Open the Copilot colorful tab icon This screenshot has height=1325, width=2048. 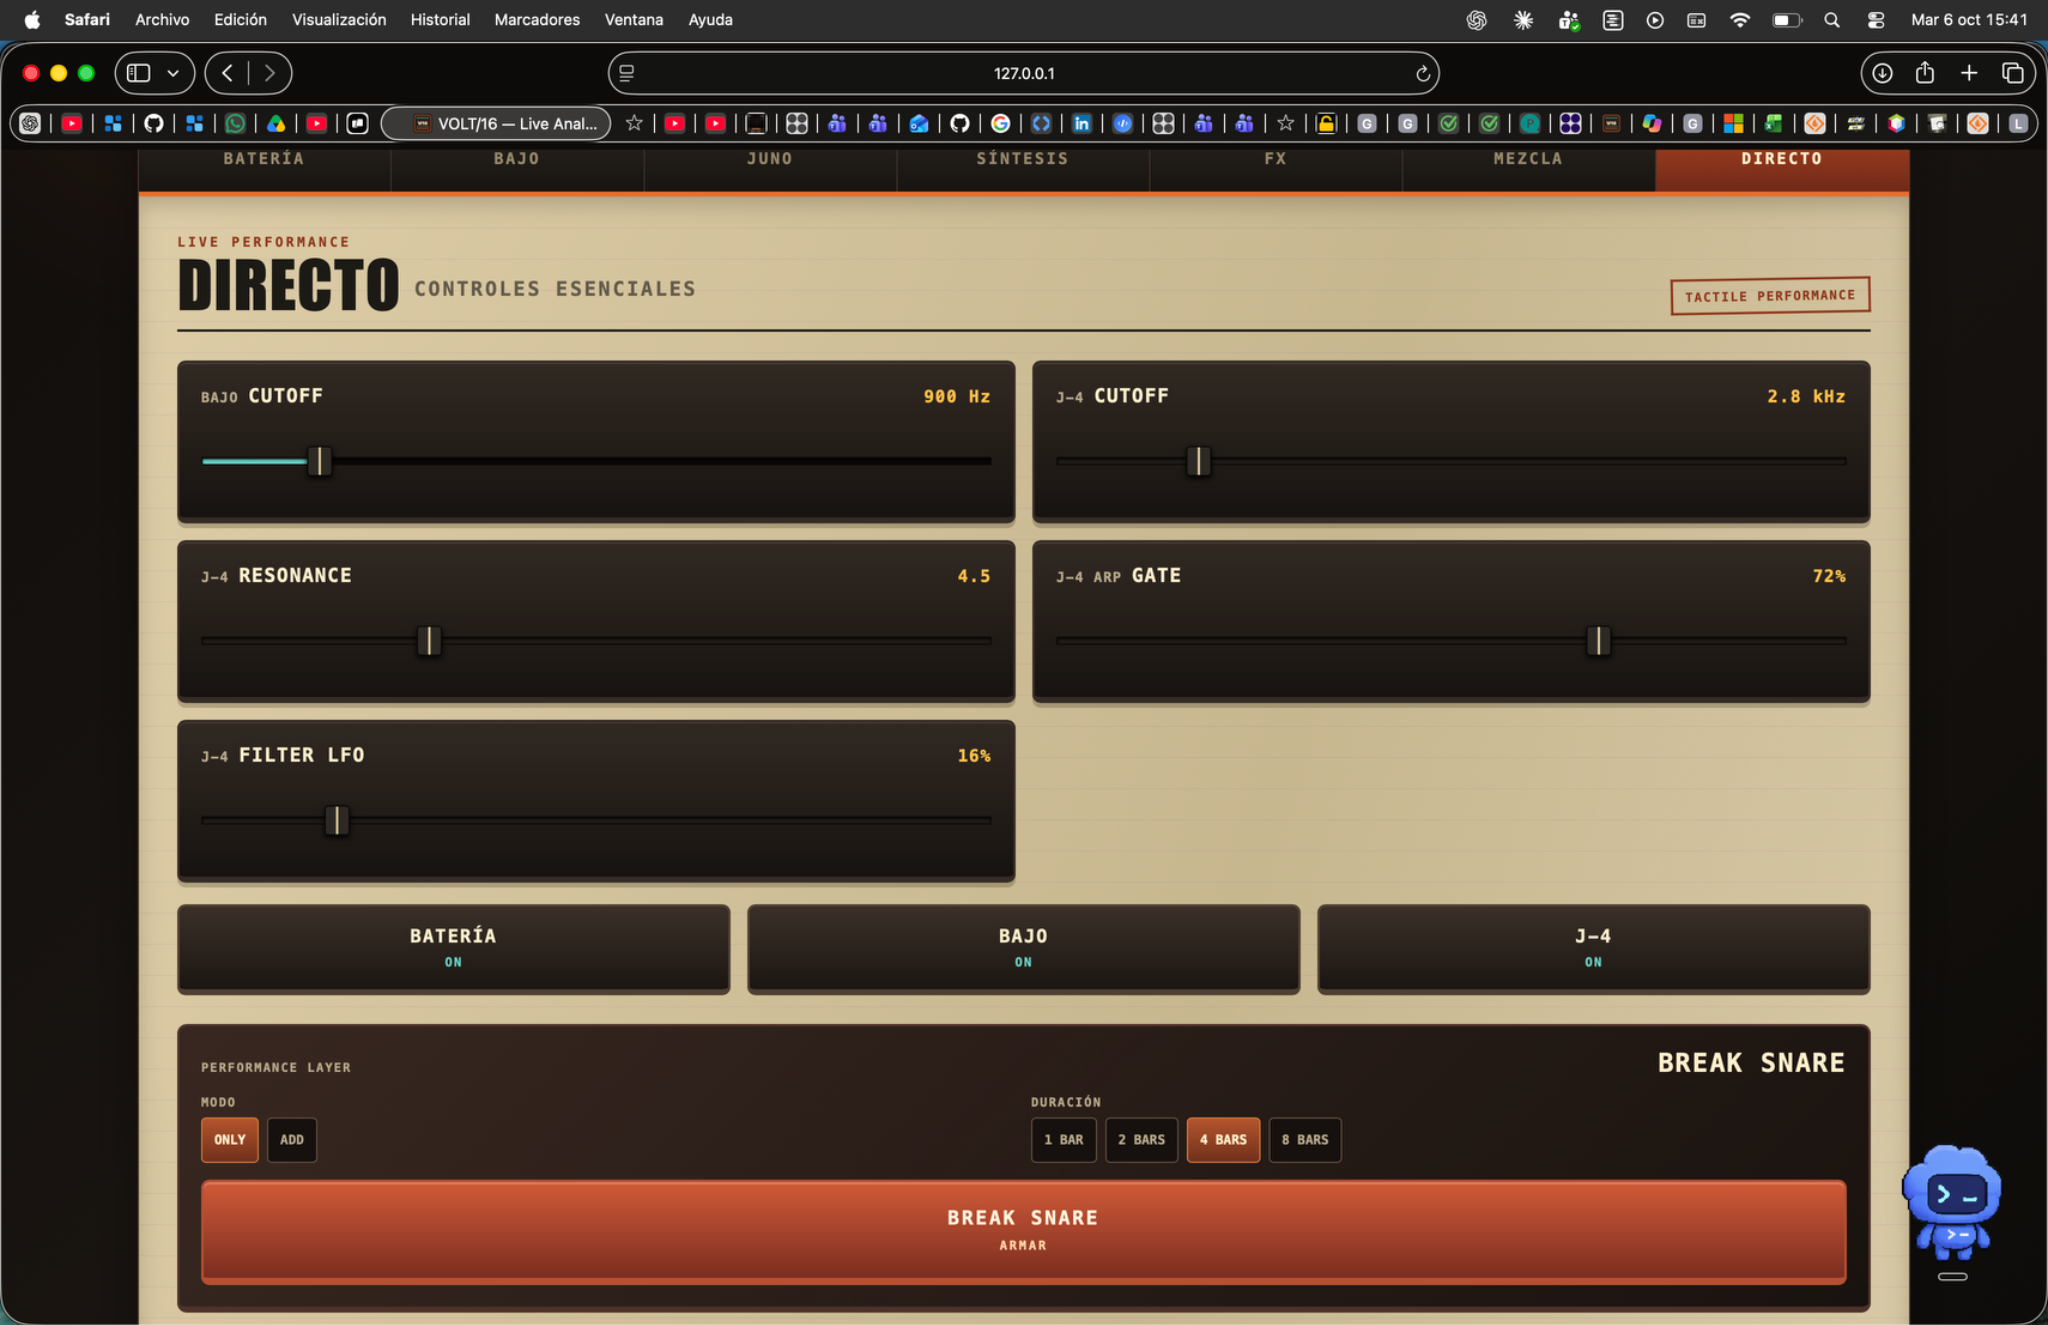click(x=1652, y=123)
